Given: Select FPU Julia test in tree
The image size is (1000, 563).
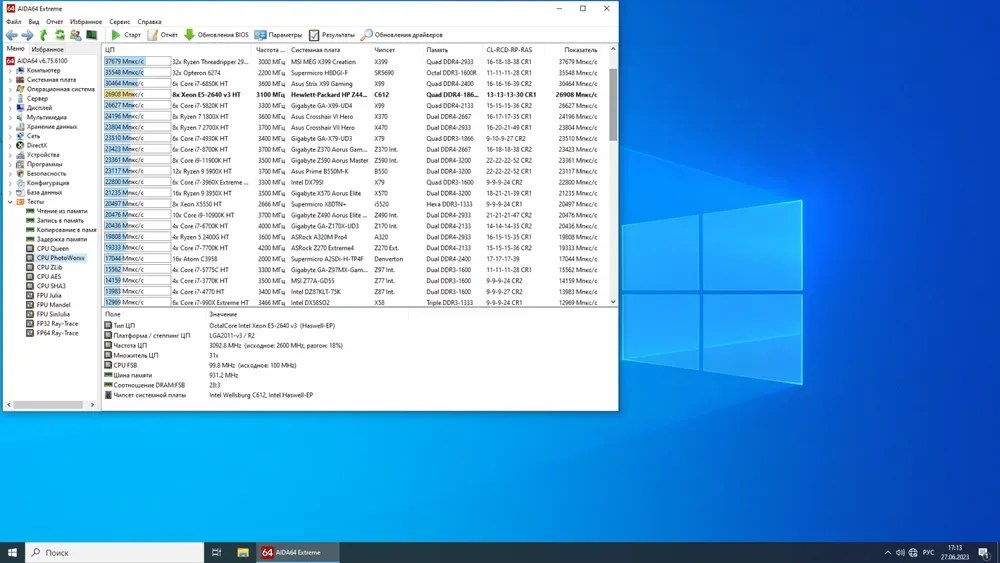Looking at the screenshot, I should pos(49,296).
